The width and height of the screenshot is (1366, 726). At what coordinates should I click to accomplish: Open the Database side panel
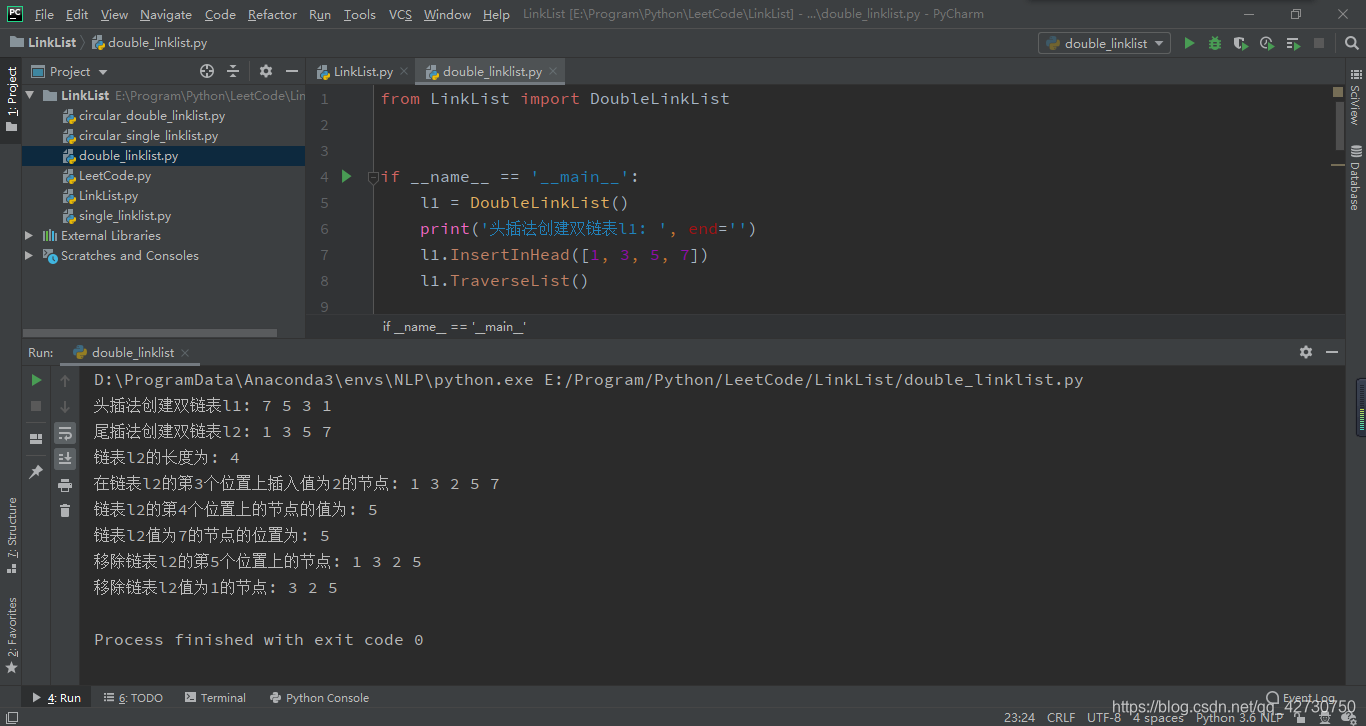(1356, 177)
